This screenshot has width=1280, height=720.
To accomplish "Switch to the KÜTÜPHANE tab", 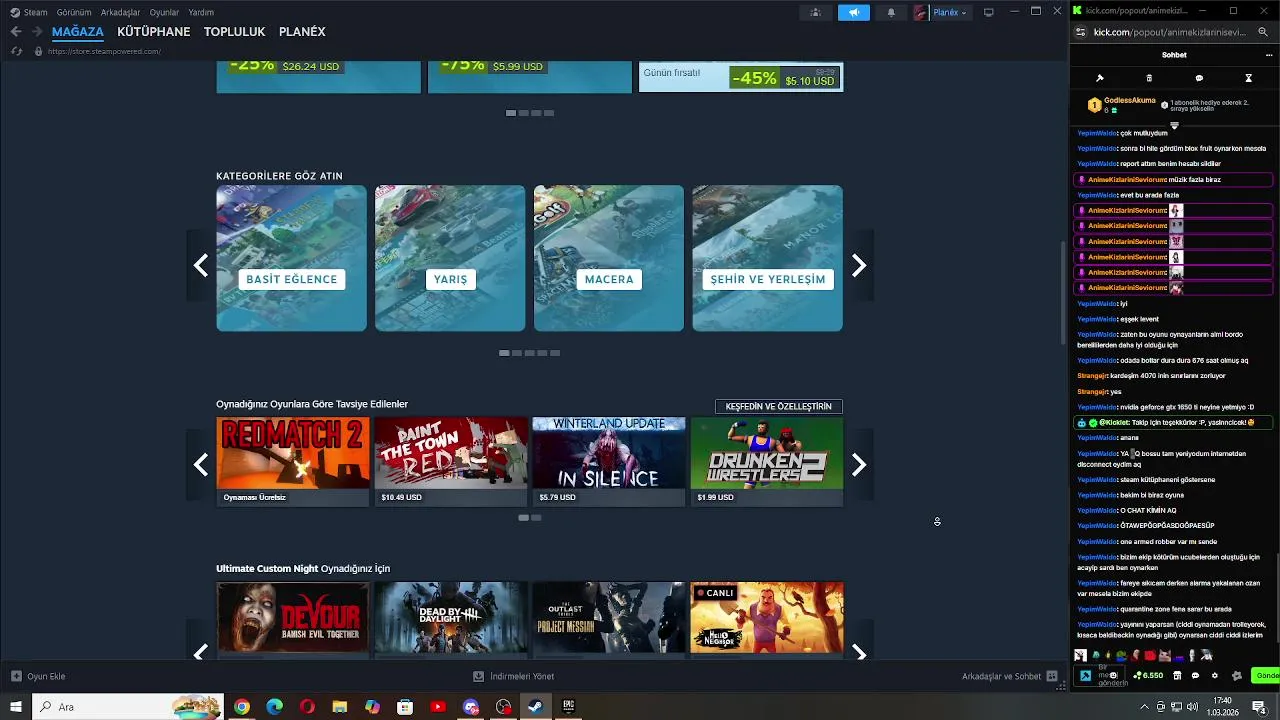I will (153, 32).
